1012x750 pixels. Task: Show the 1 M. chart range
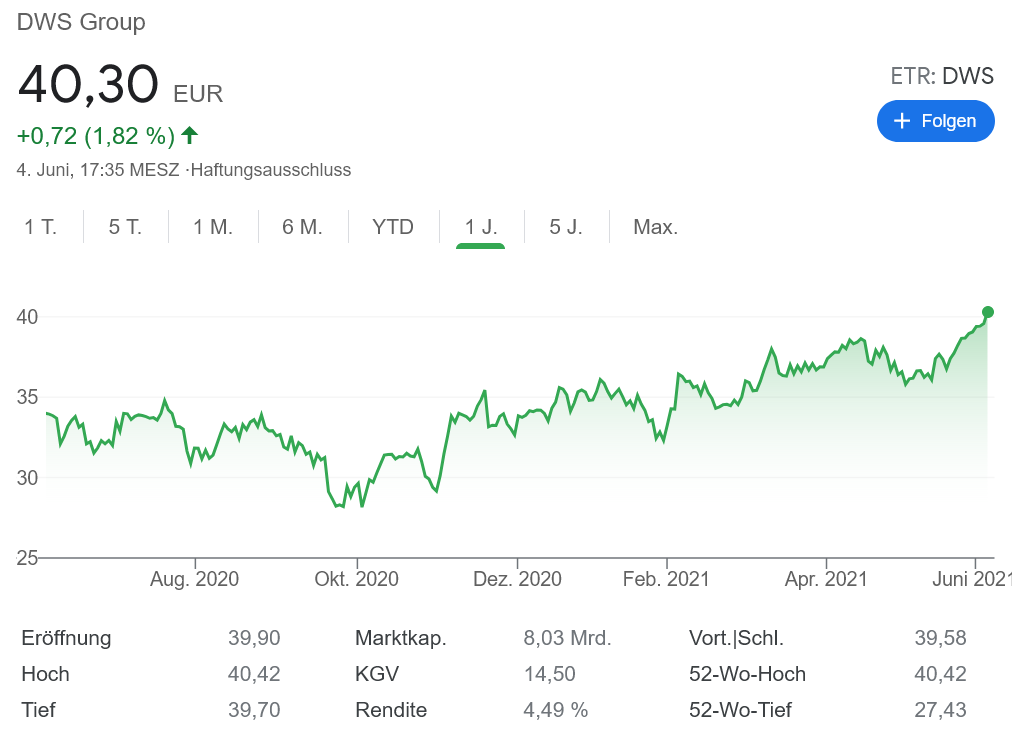click(x=213, y=227)
